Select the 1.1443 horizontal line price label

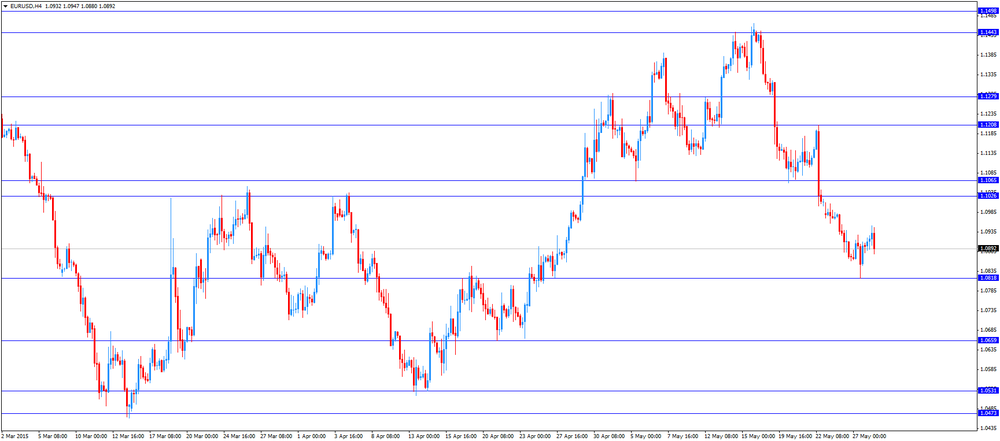pyautogui.click(x=988, y=33)
